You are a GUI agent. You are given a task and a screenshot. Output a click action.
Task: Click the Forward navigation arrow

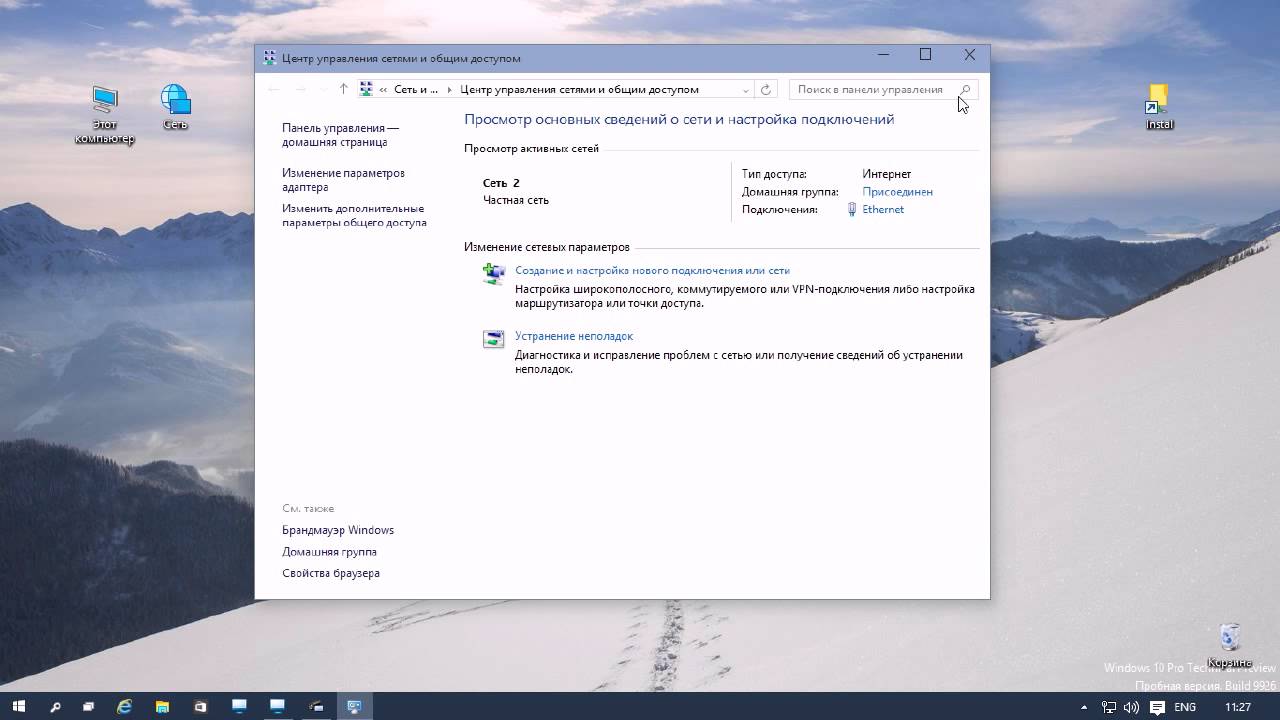(x=300, y=89)
